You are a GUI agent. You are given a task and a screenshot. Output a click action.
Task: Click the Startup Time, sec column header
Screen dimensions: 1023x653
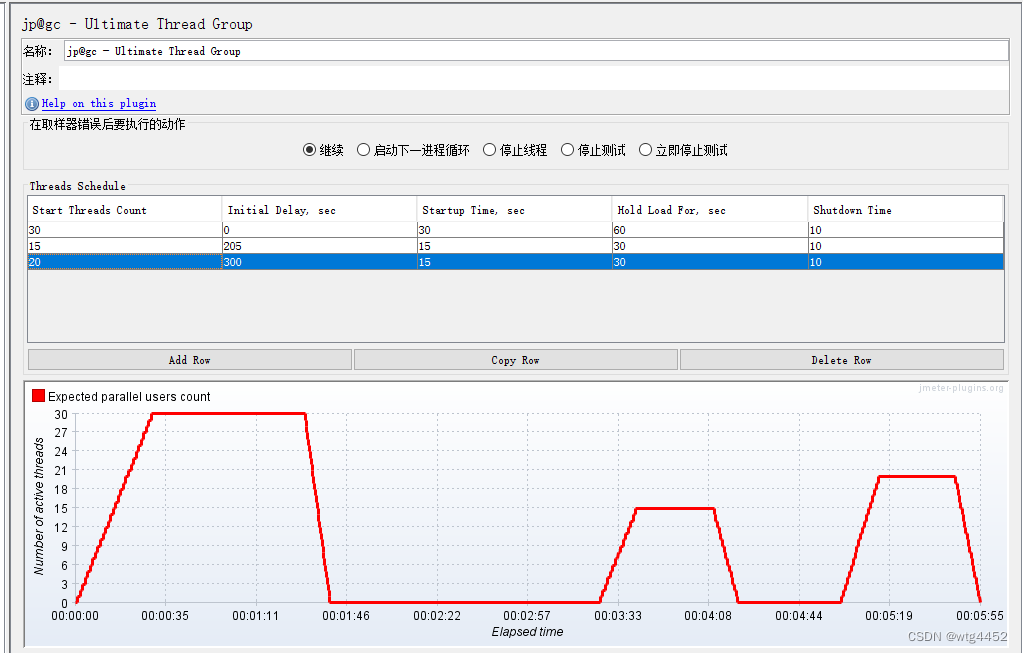click(515, 210)
